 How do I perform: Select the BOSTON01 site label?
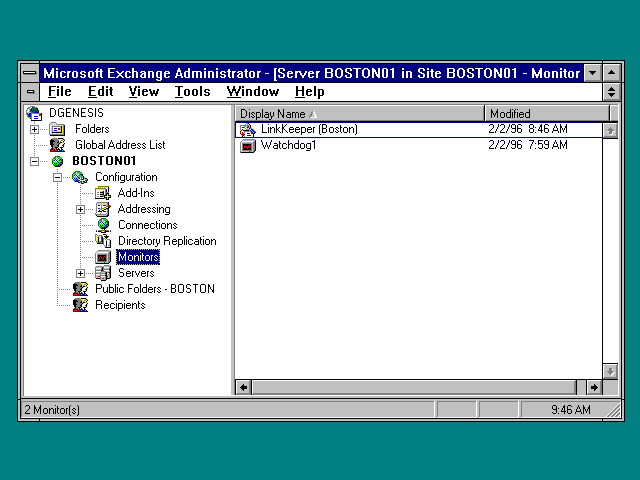[104, 161]
